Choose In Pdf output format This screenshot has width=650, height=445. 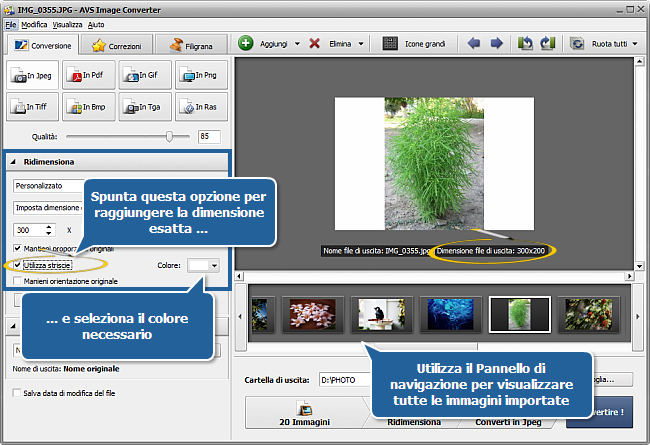tap(88, 75)
